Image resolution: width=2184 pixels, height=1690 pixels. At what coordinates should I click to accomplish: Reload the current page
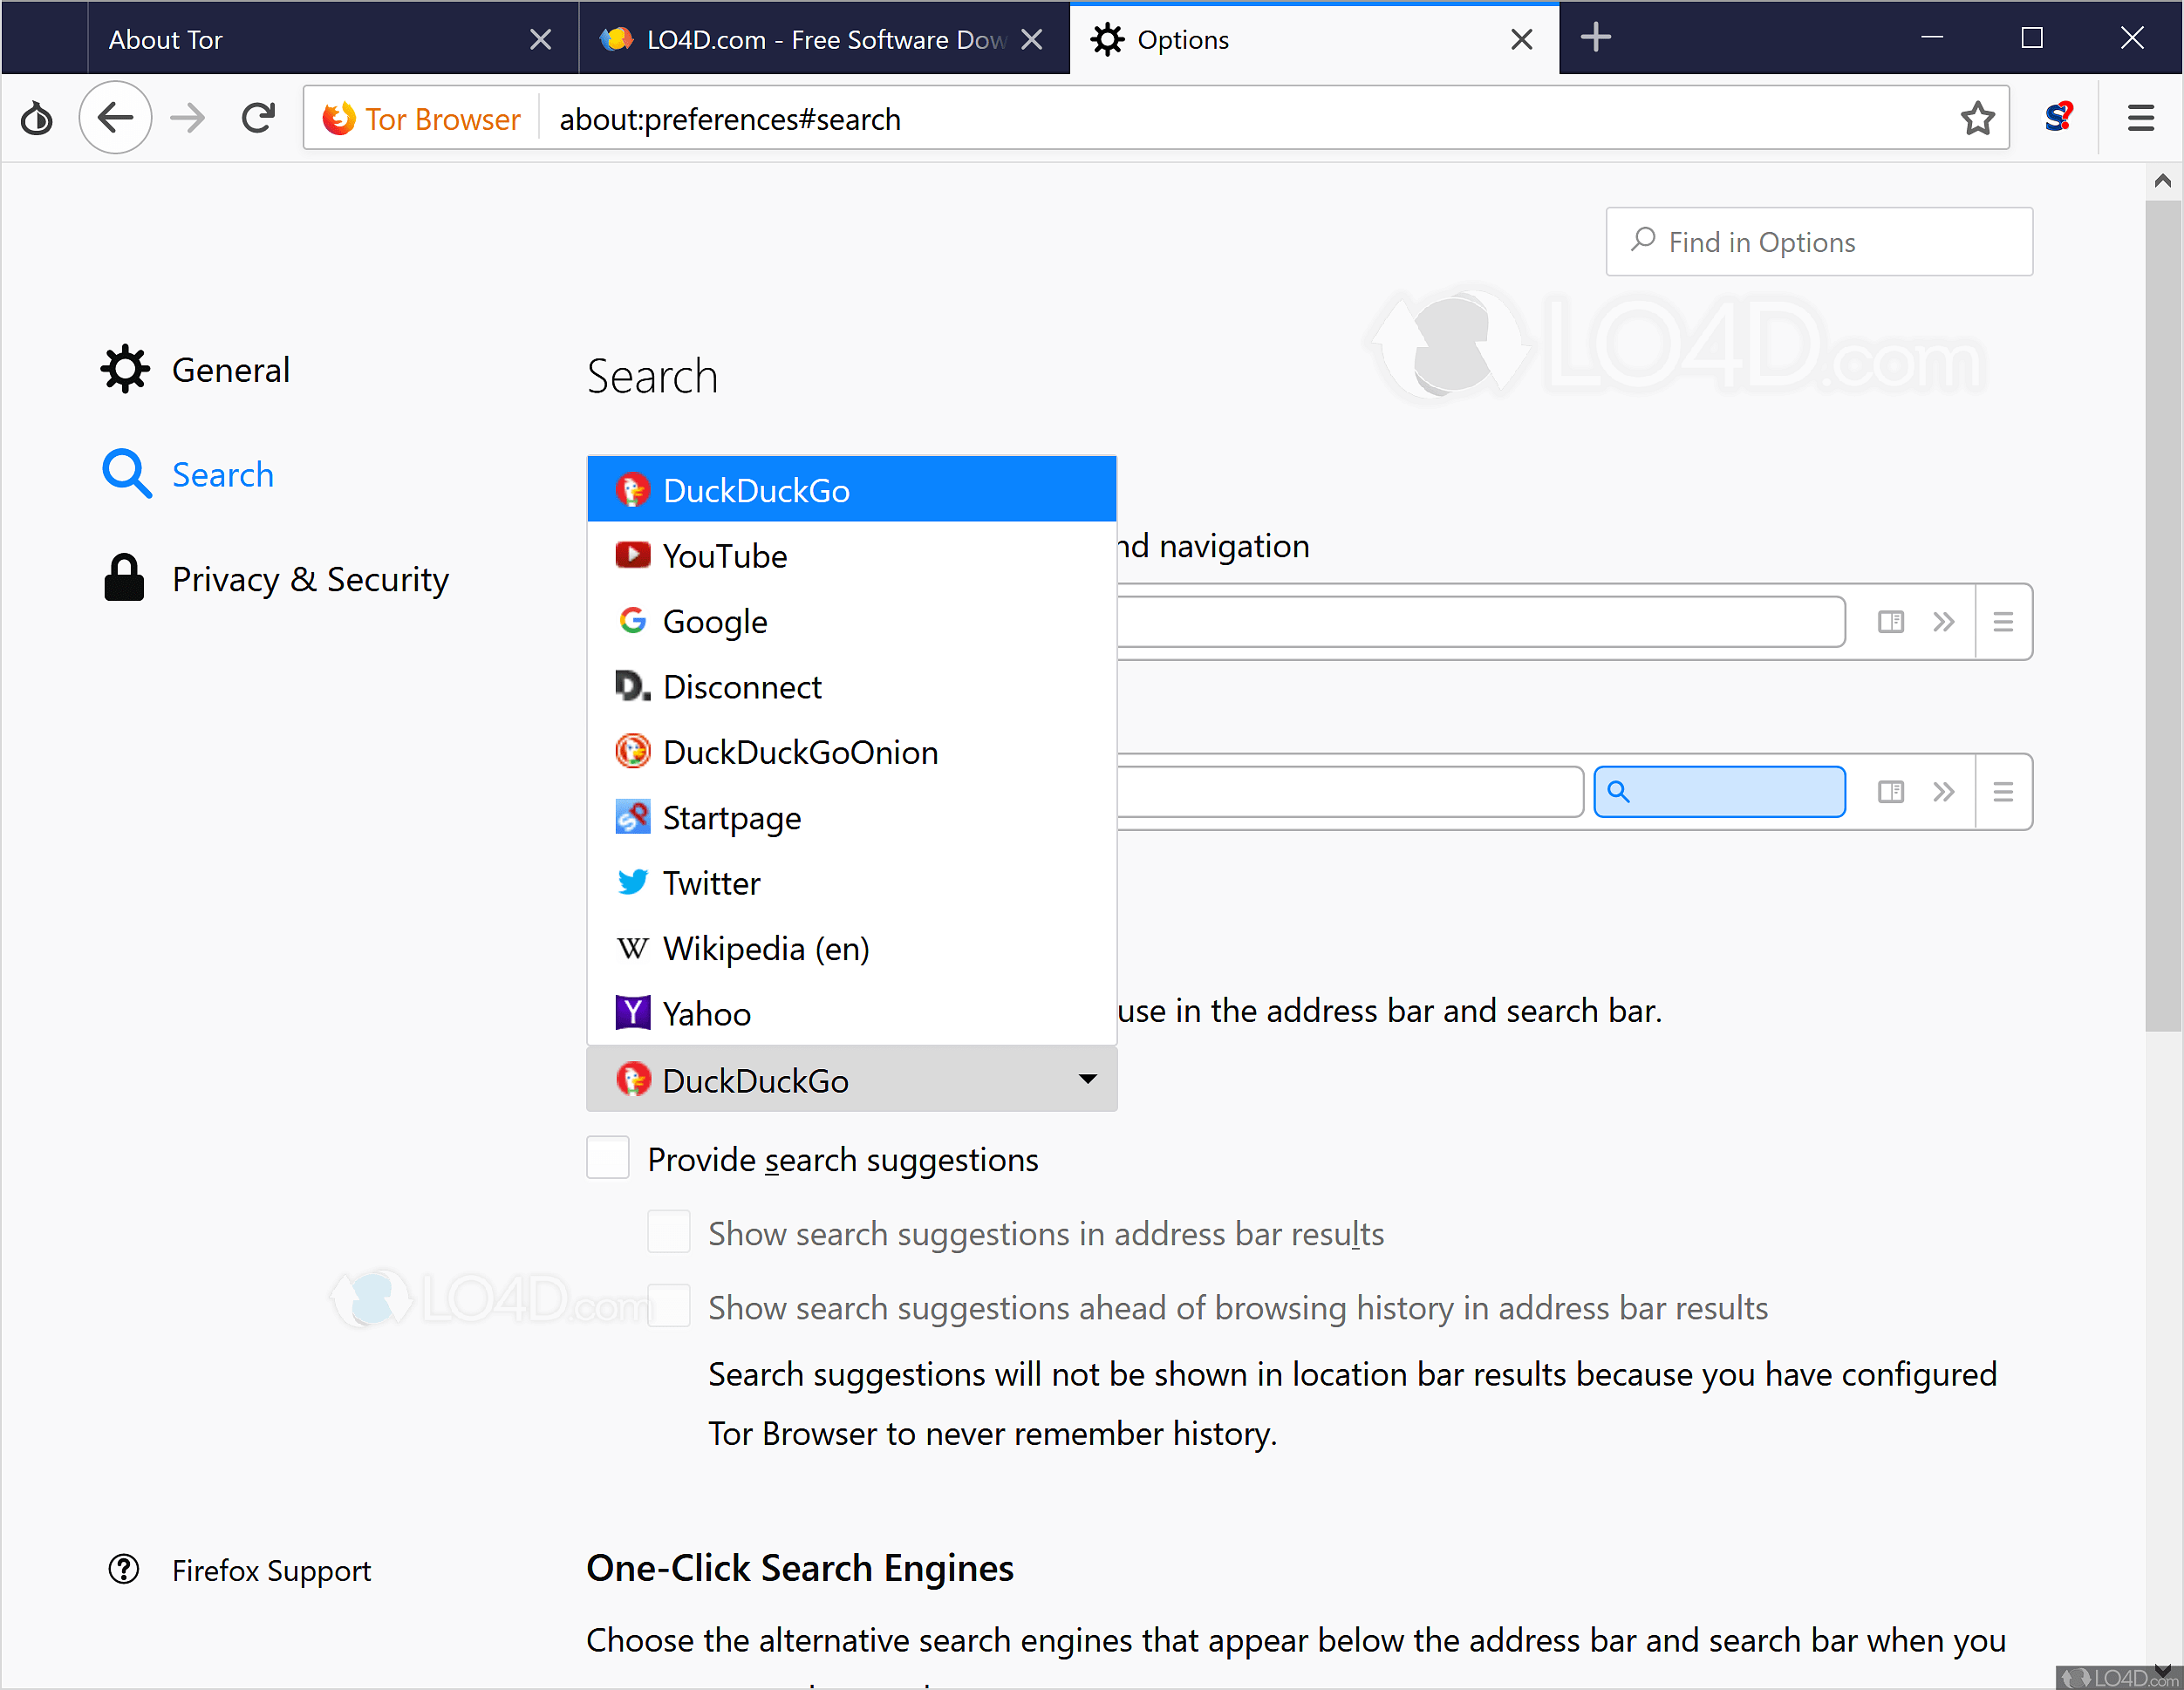pos(257,117)
